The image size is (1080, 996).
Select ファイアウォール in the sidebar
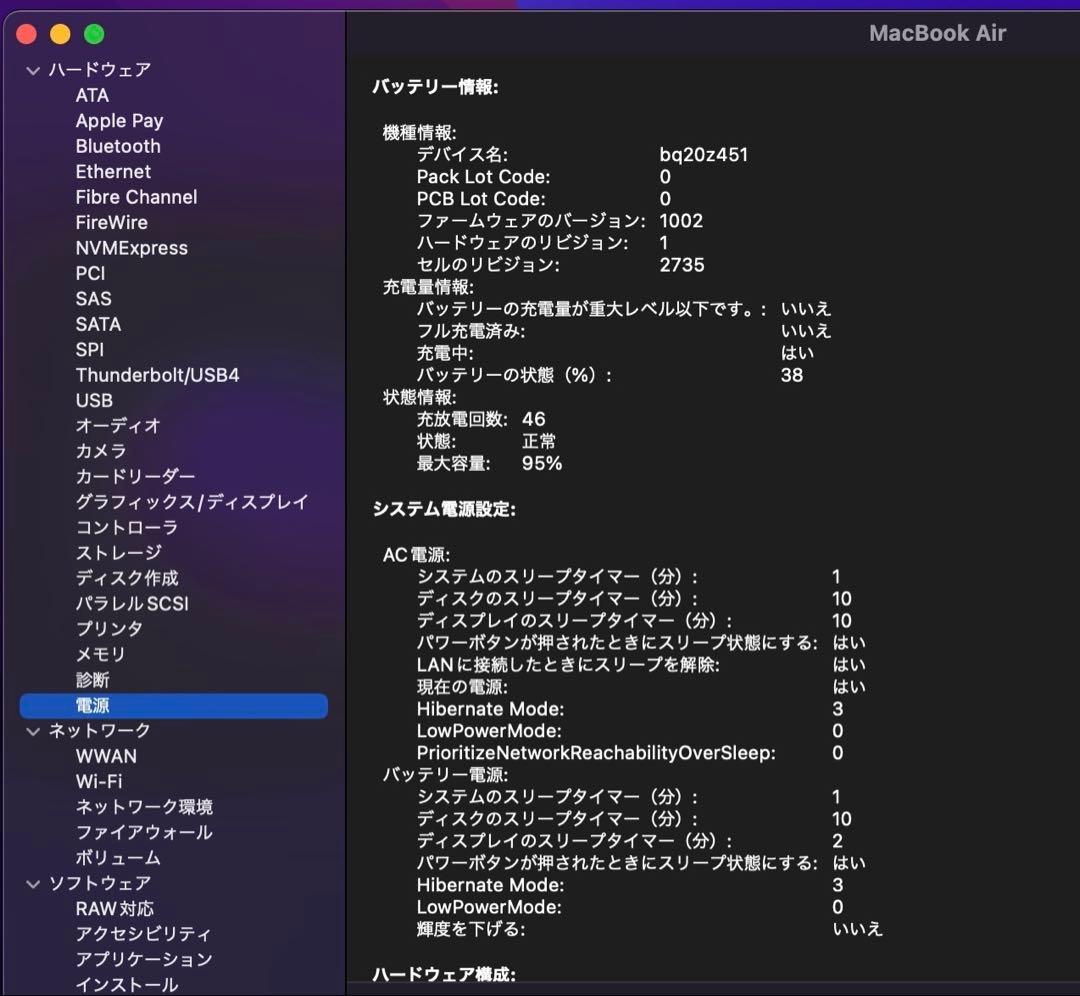[144, 832]
